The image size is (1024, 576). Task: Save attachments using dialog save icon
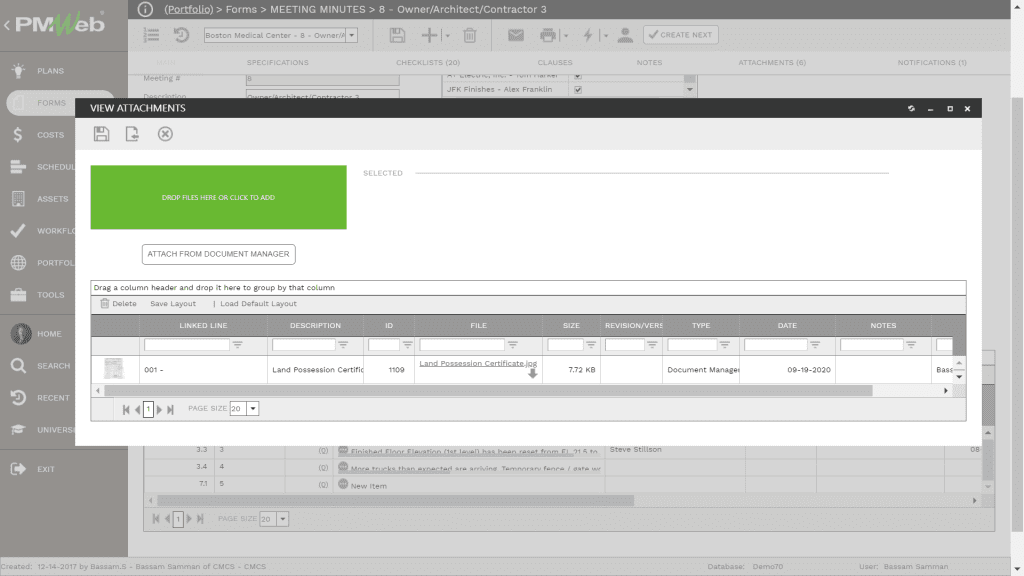[101, 134]
